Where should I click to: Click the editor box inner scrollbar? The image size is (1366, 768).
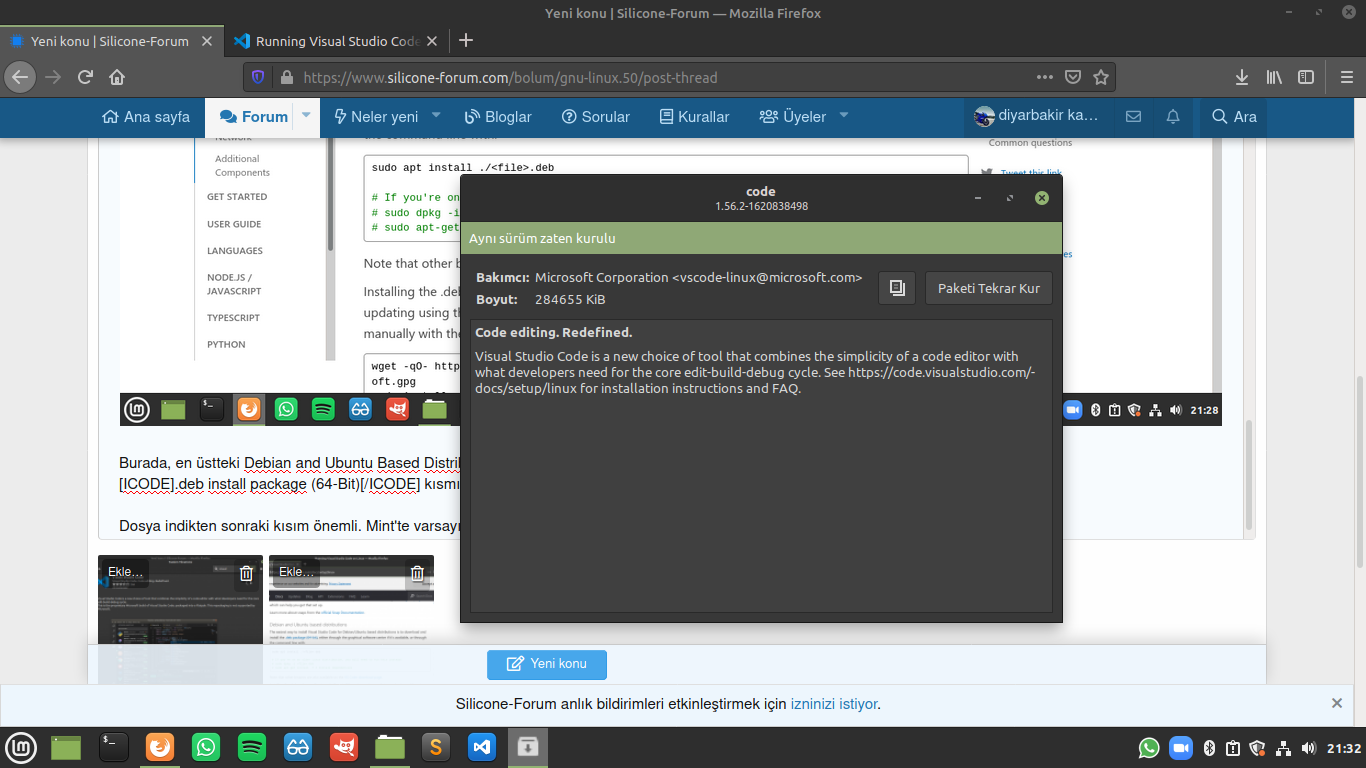(x=1248, y=475)
